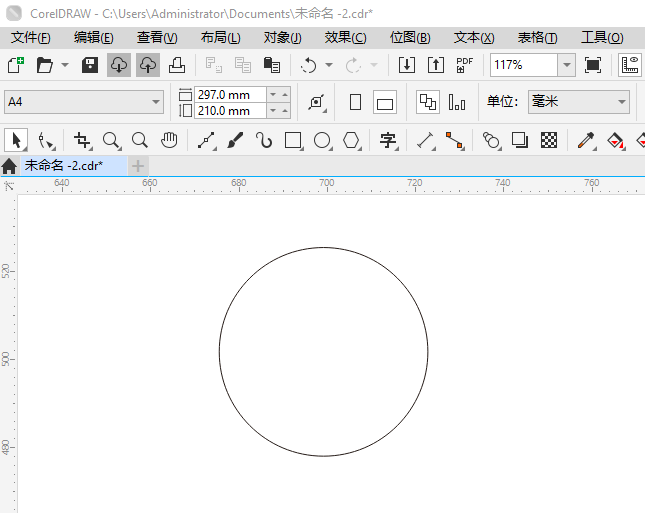Open the zoom level dropdown arrow
The width and height of the screenshot is (645, 513).
tap(566, 65)
